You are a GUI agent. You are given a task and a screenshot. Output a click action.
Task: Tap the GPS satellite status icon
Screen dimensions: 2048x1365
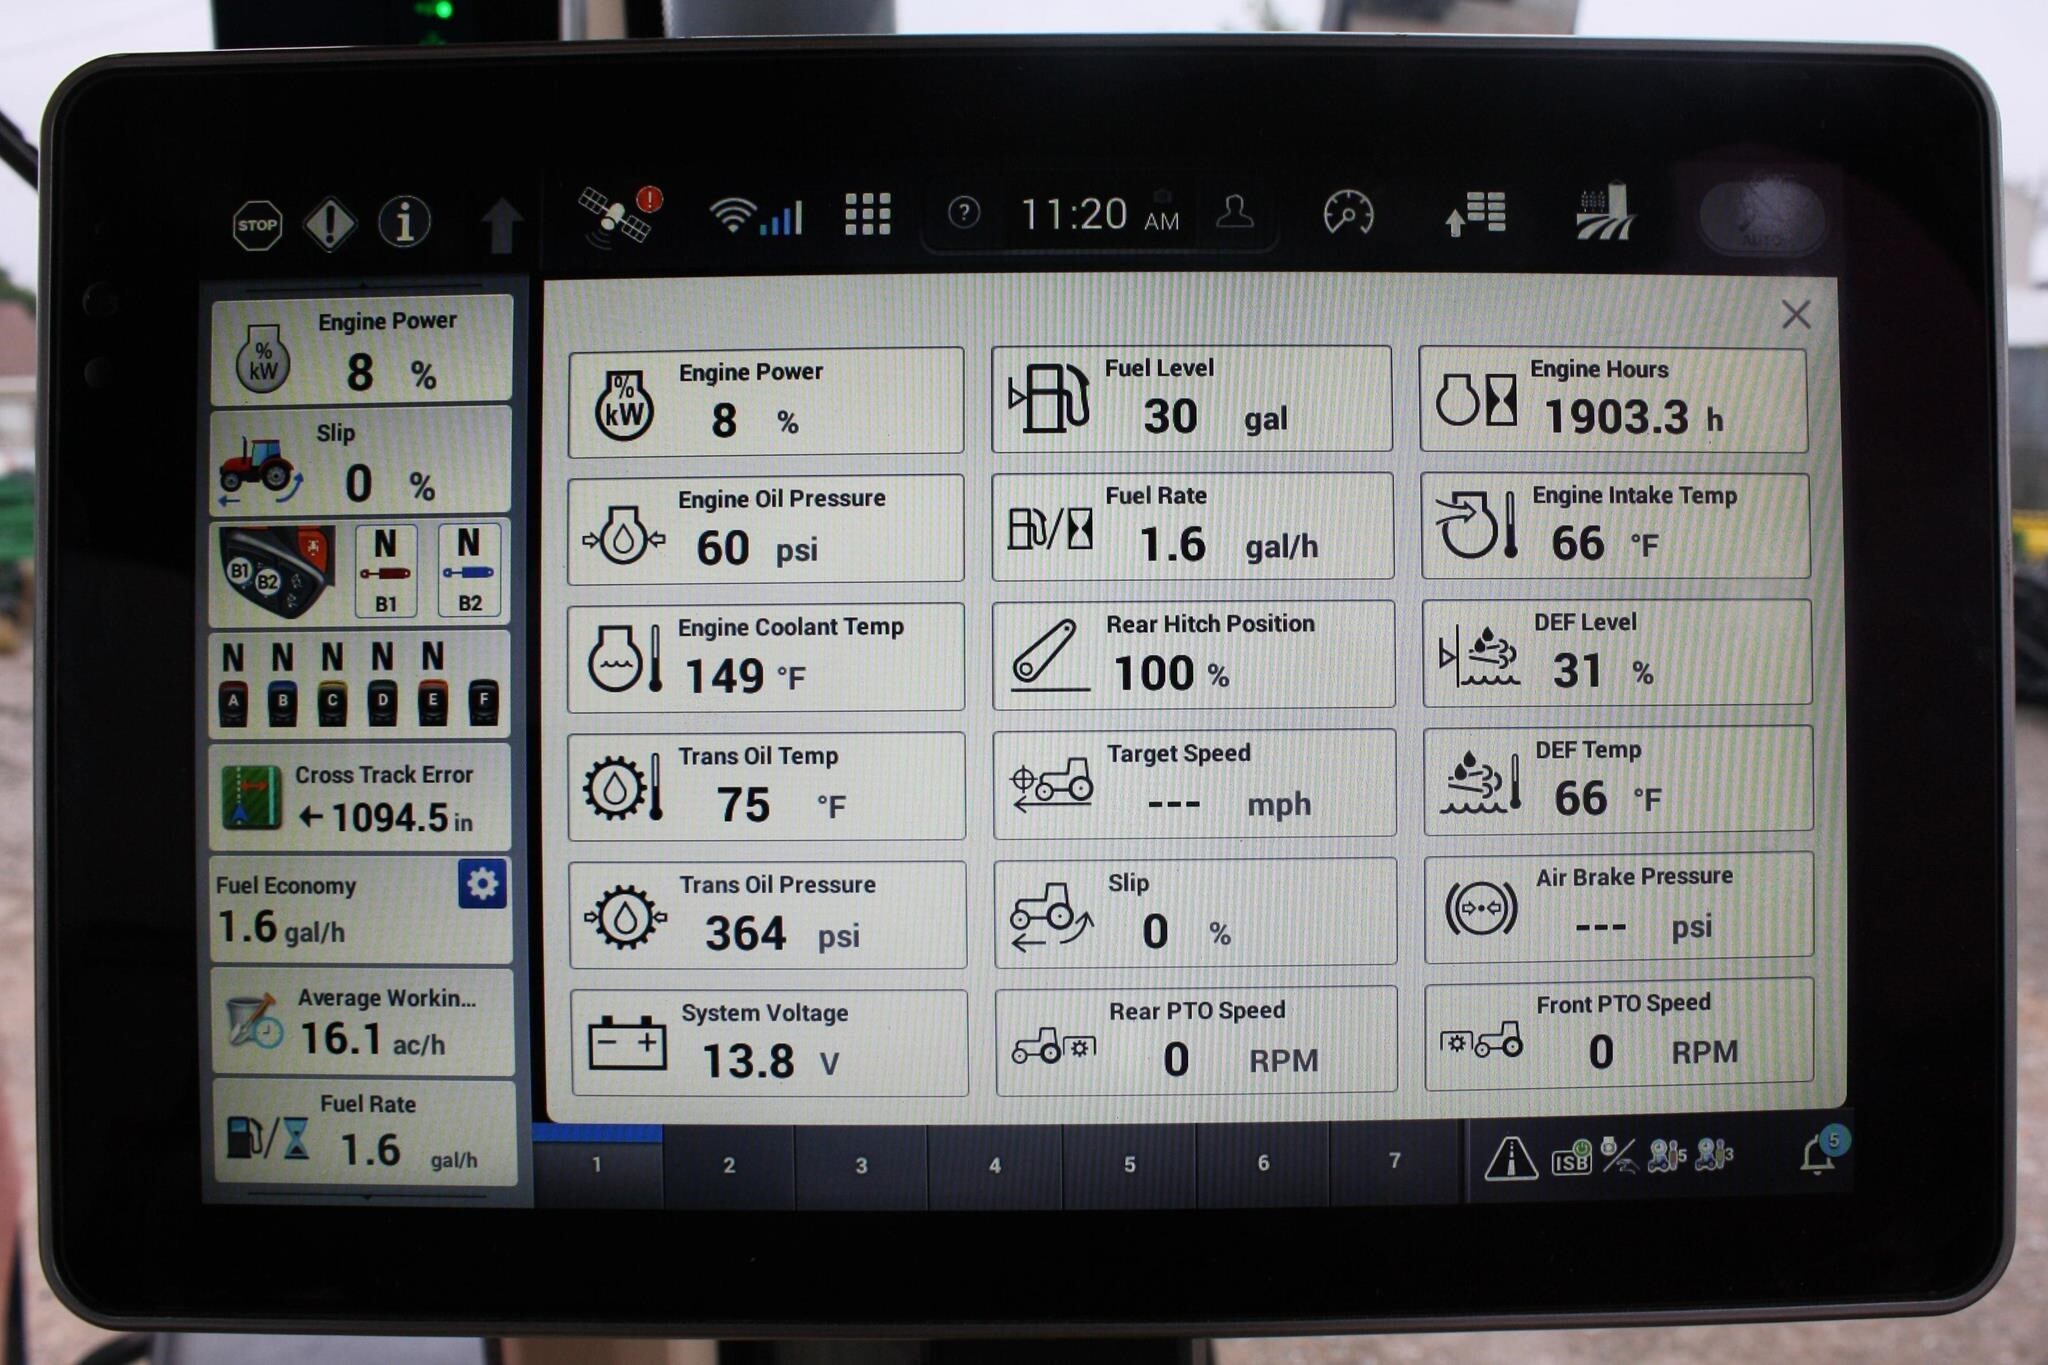click(620, 214)
